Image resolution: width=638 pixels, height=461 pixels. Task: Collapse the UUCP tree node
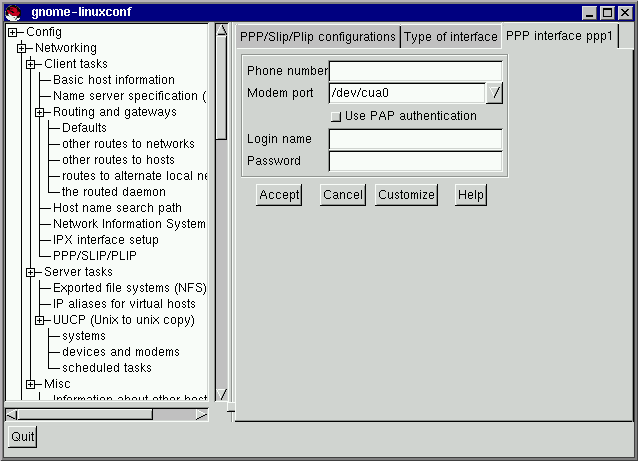click(40, 320)
